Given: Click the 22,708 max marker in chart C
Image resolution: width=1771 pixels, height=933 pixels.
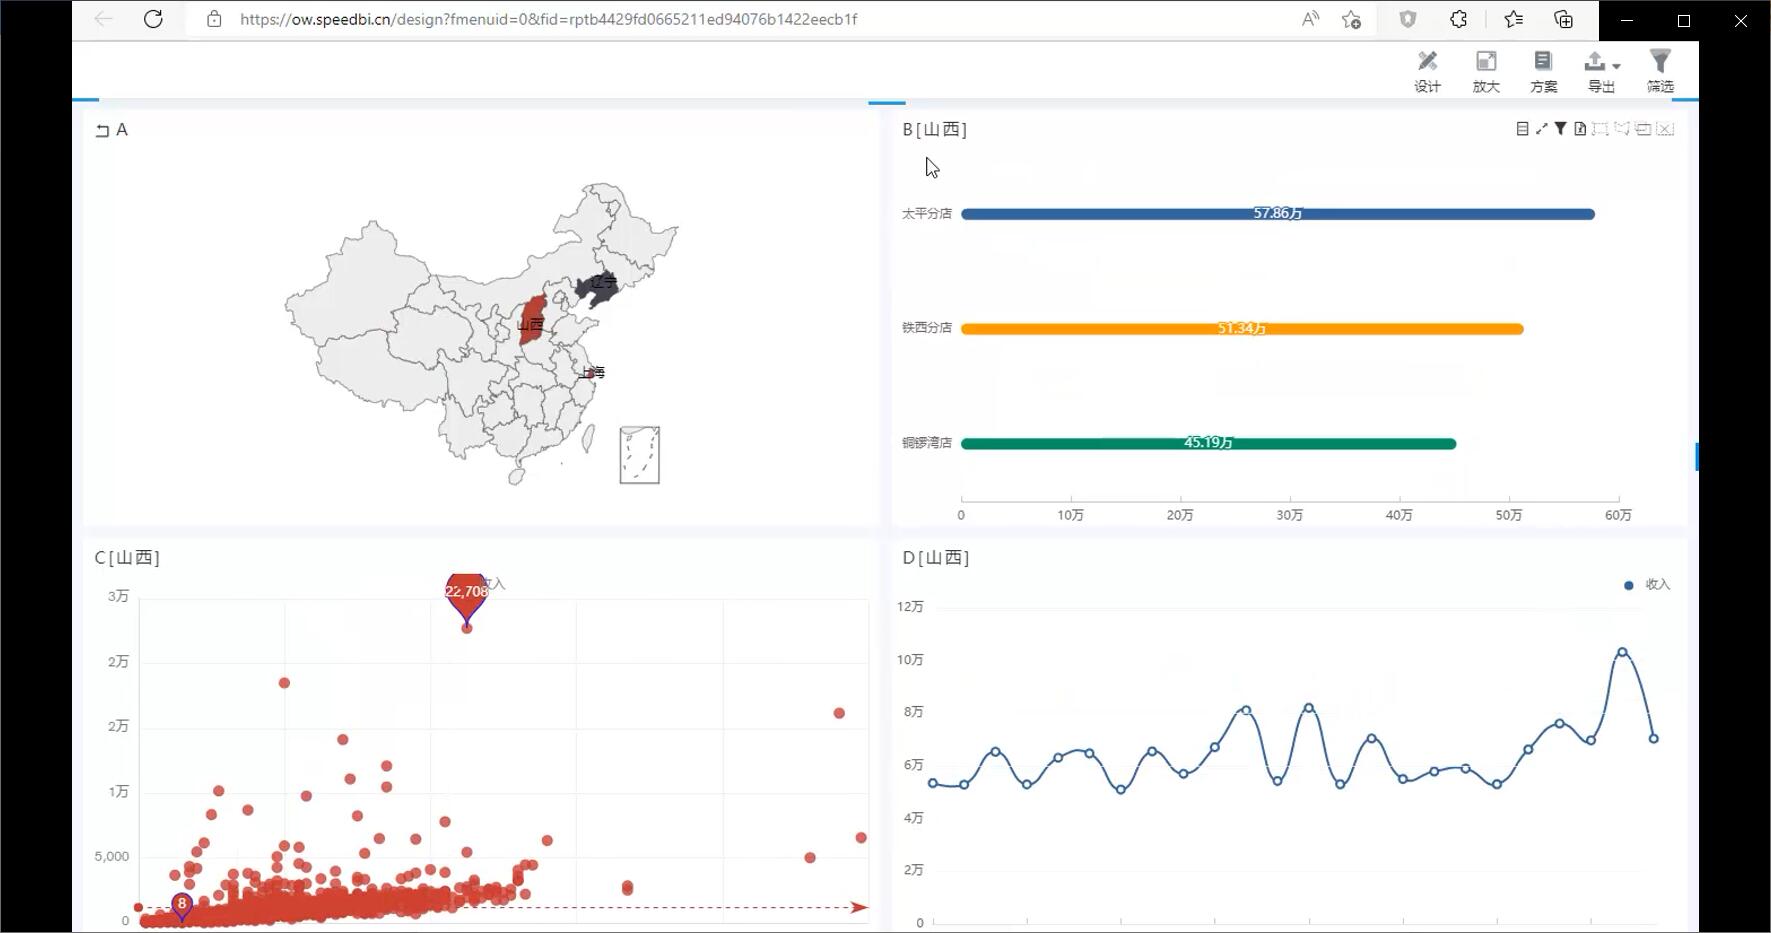Looking at the screenshot, I should (466, 593).
